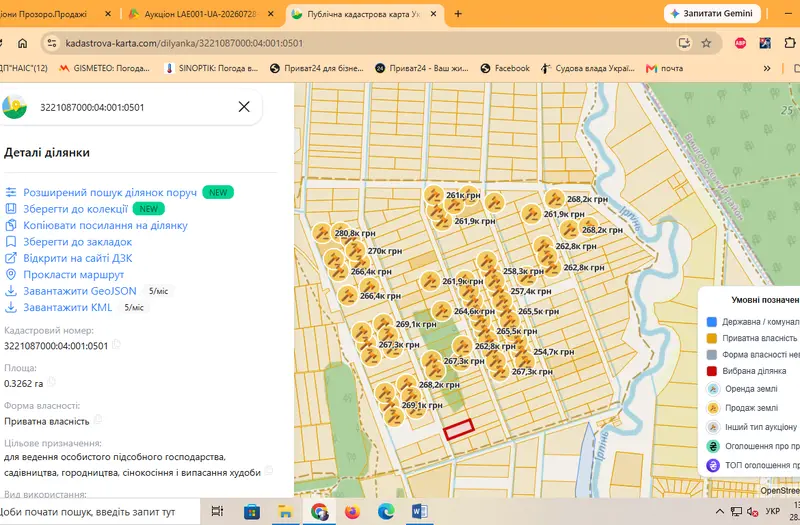Image resolution: width=800 pixels, height=525 pixels.
Task: Click 'ТОП оголошення' purple legend icon
Action: [x=713, y=465]
